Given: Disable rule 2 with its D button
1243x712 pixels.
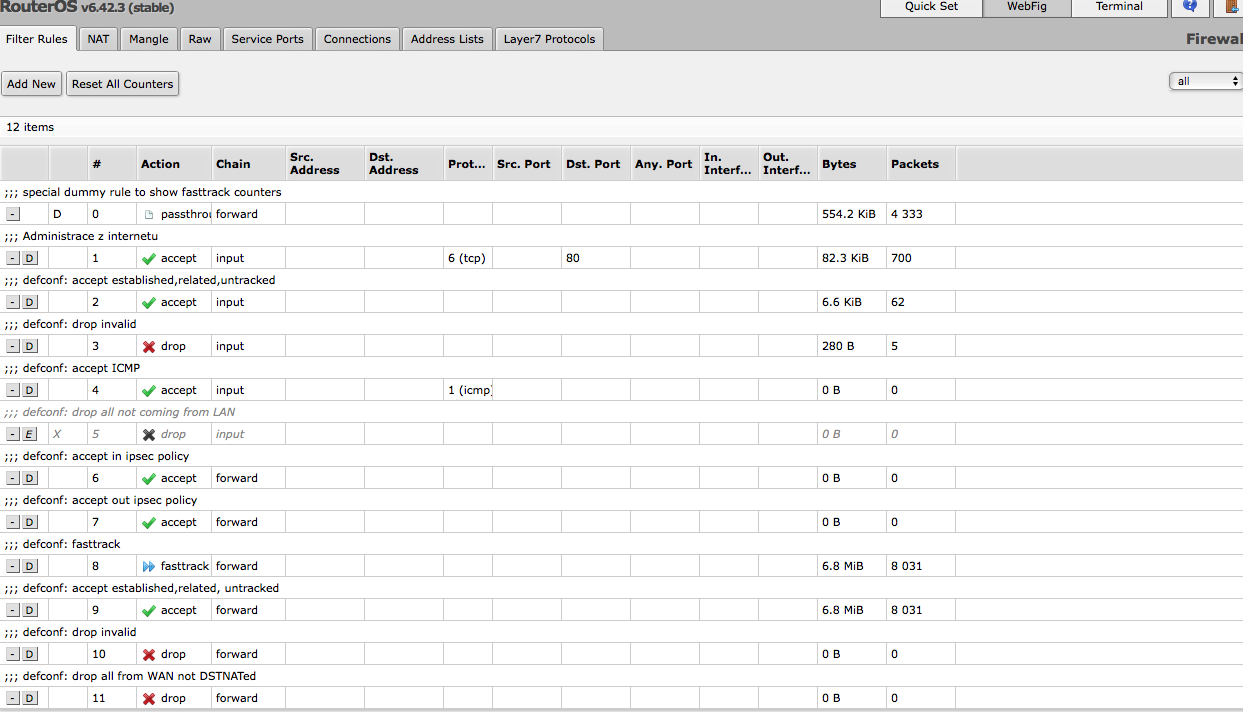Looking at the screenshot, I should point(30,302).
